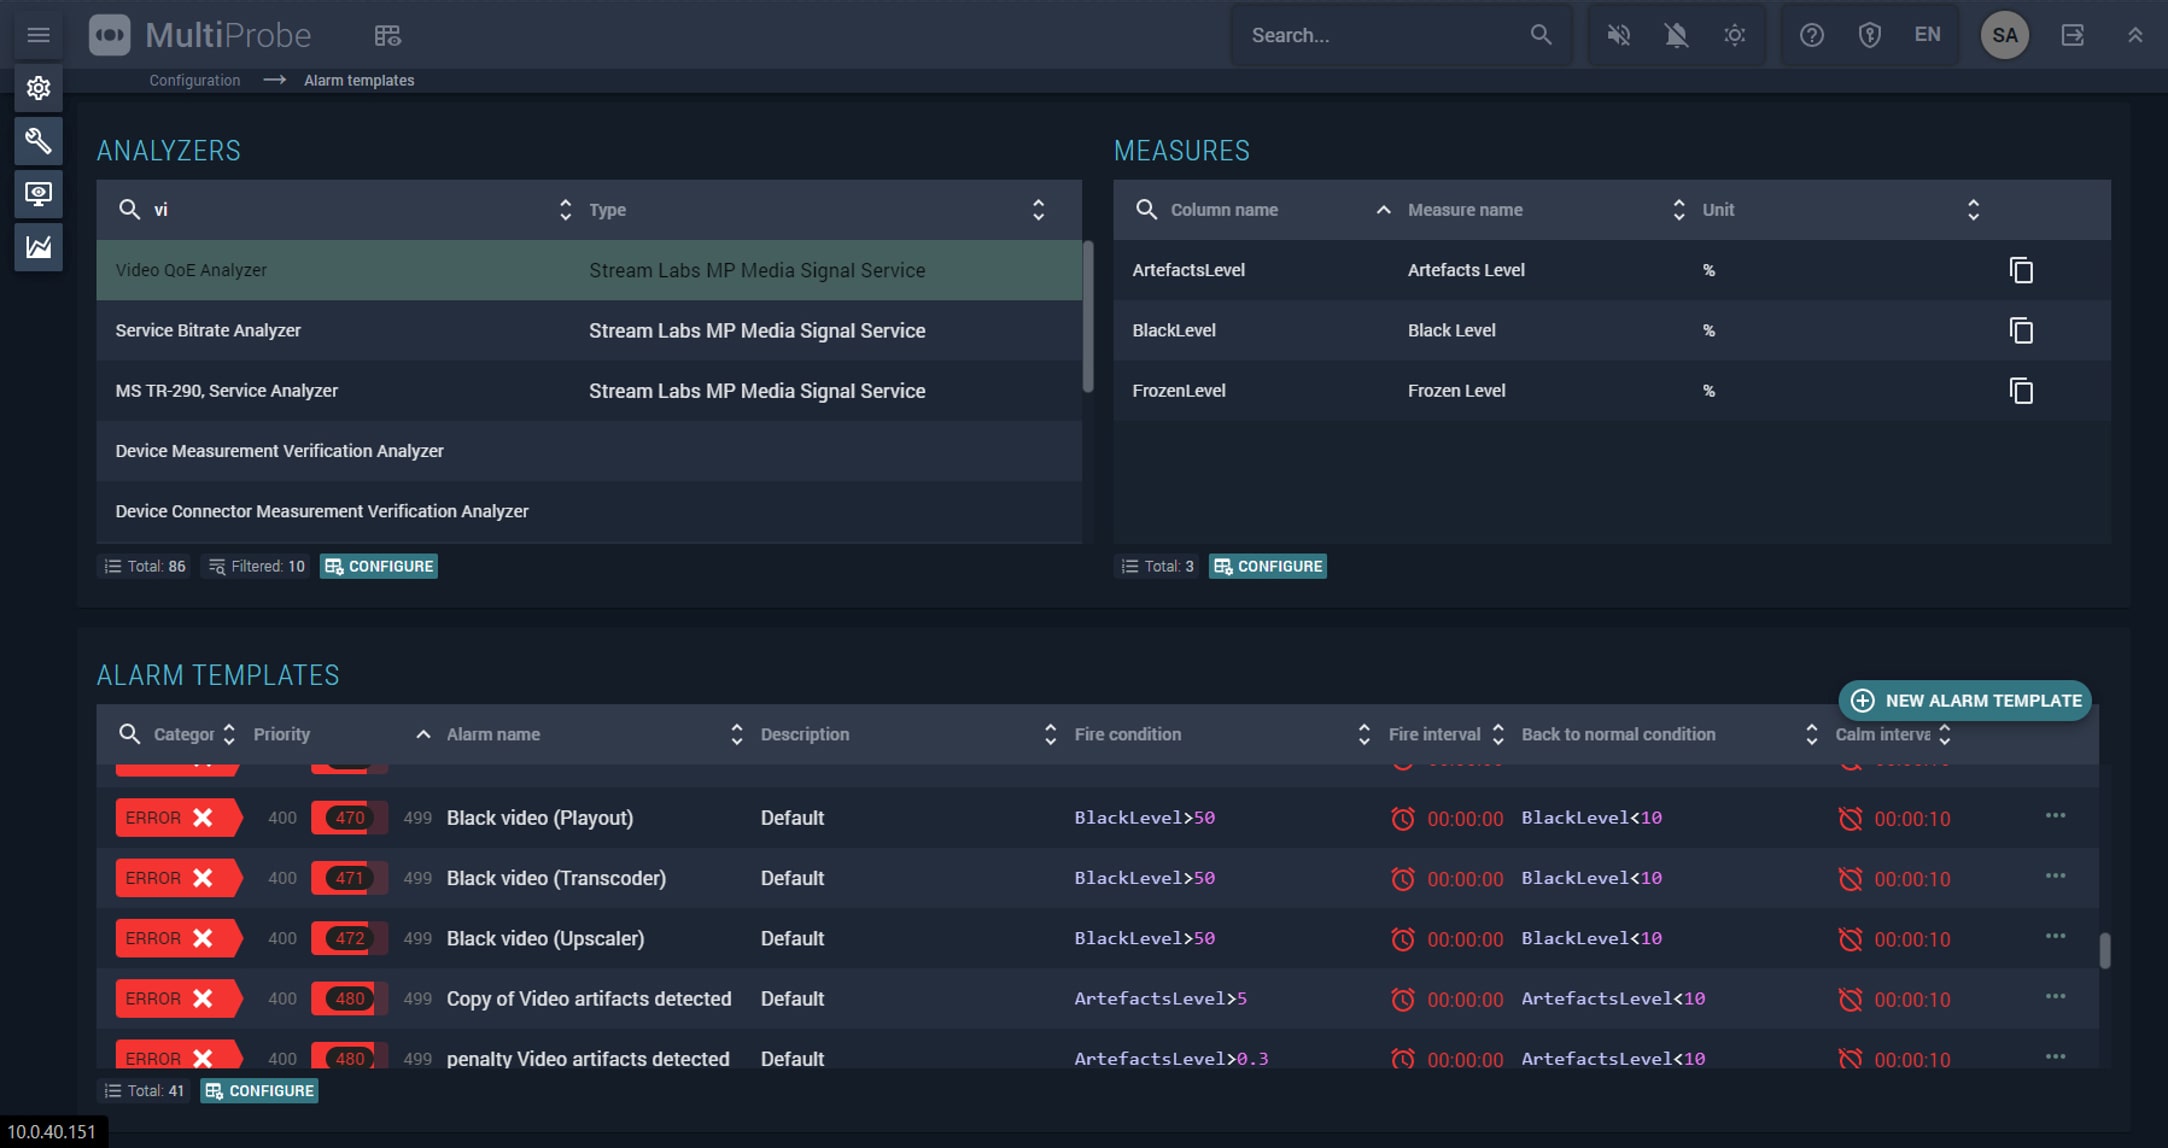The width and height of the screenshot is (2168, 1148).
Task: Click the alarm templates table scrollbar
Action: click(2105, 950)
